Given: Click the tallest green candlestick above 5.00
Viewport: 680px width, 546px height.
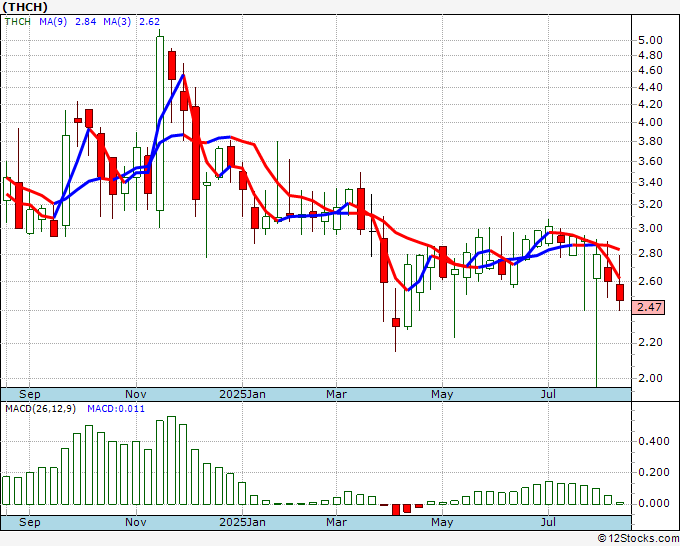Looking at the screenshot, I should 160,124.
